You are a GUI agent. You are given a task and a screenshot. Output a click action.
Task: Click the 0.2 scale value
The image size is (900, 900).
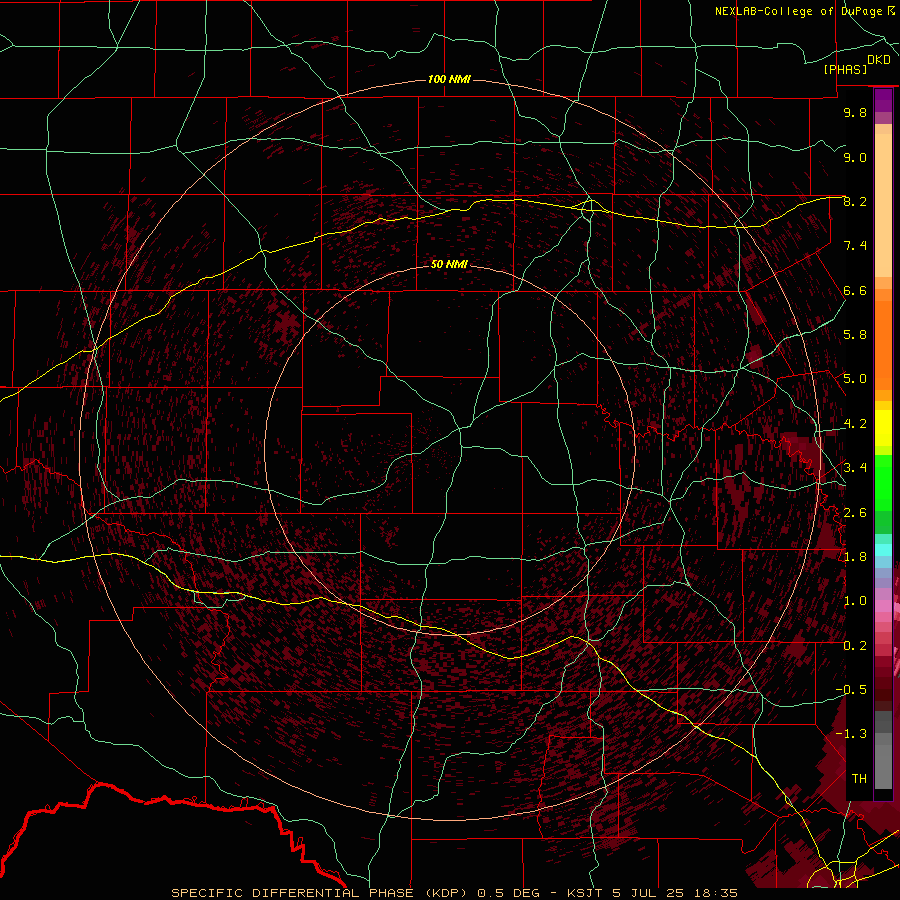[x=855, y=646]
